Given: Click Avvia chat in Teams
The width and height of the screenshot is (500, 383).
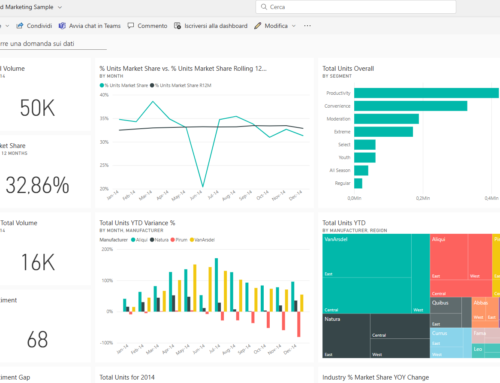Looking at the screenshot, I should (x=95, y=26).
